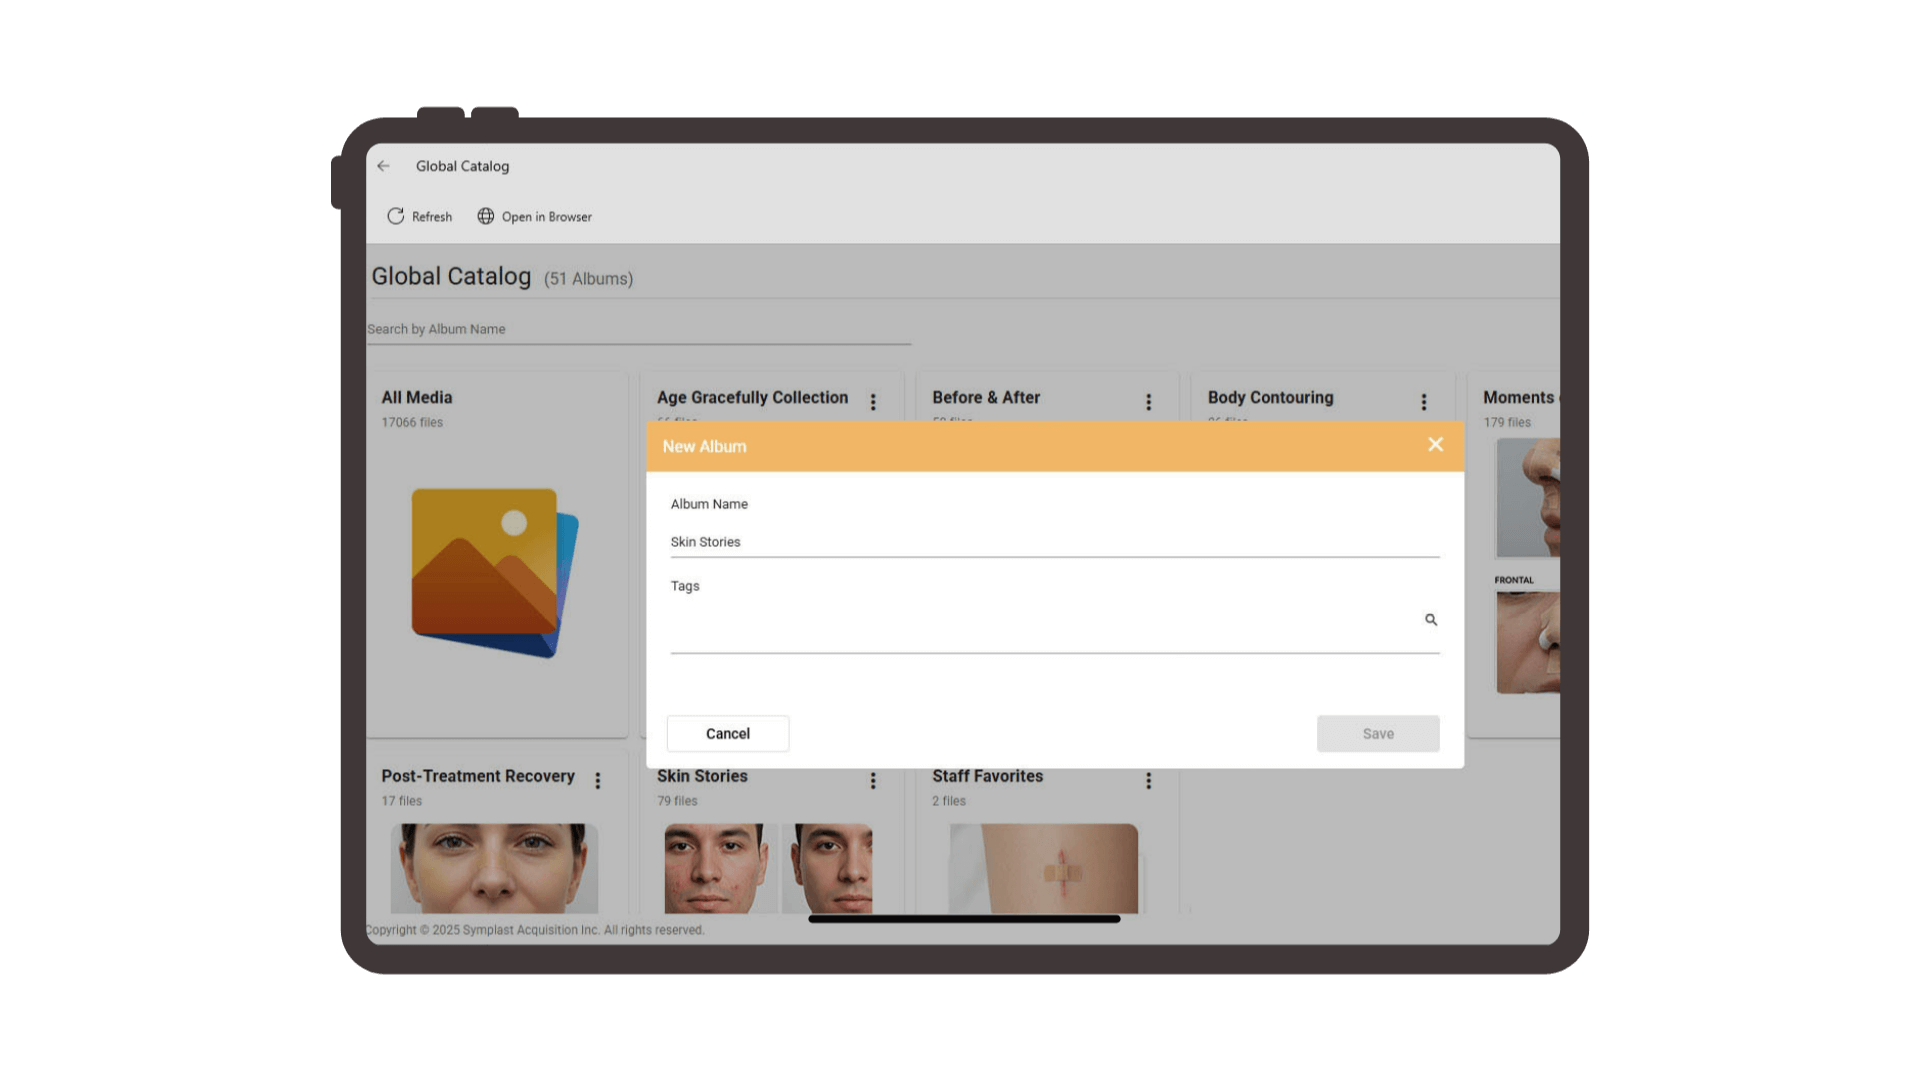Click the Refresh icon
Image resolution: width=1920 pixels, height=1080 pixels.
click(x=396, y=216)
